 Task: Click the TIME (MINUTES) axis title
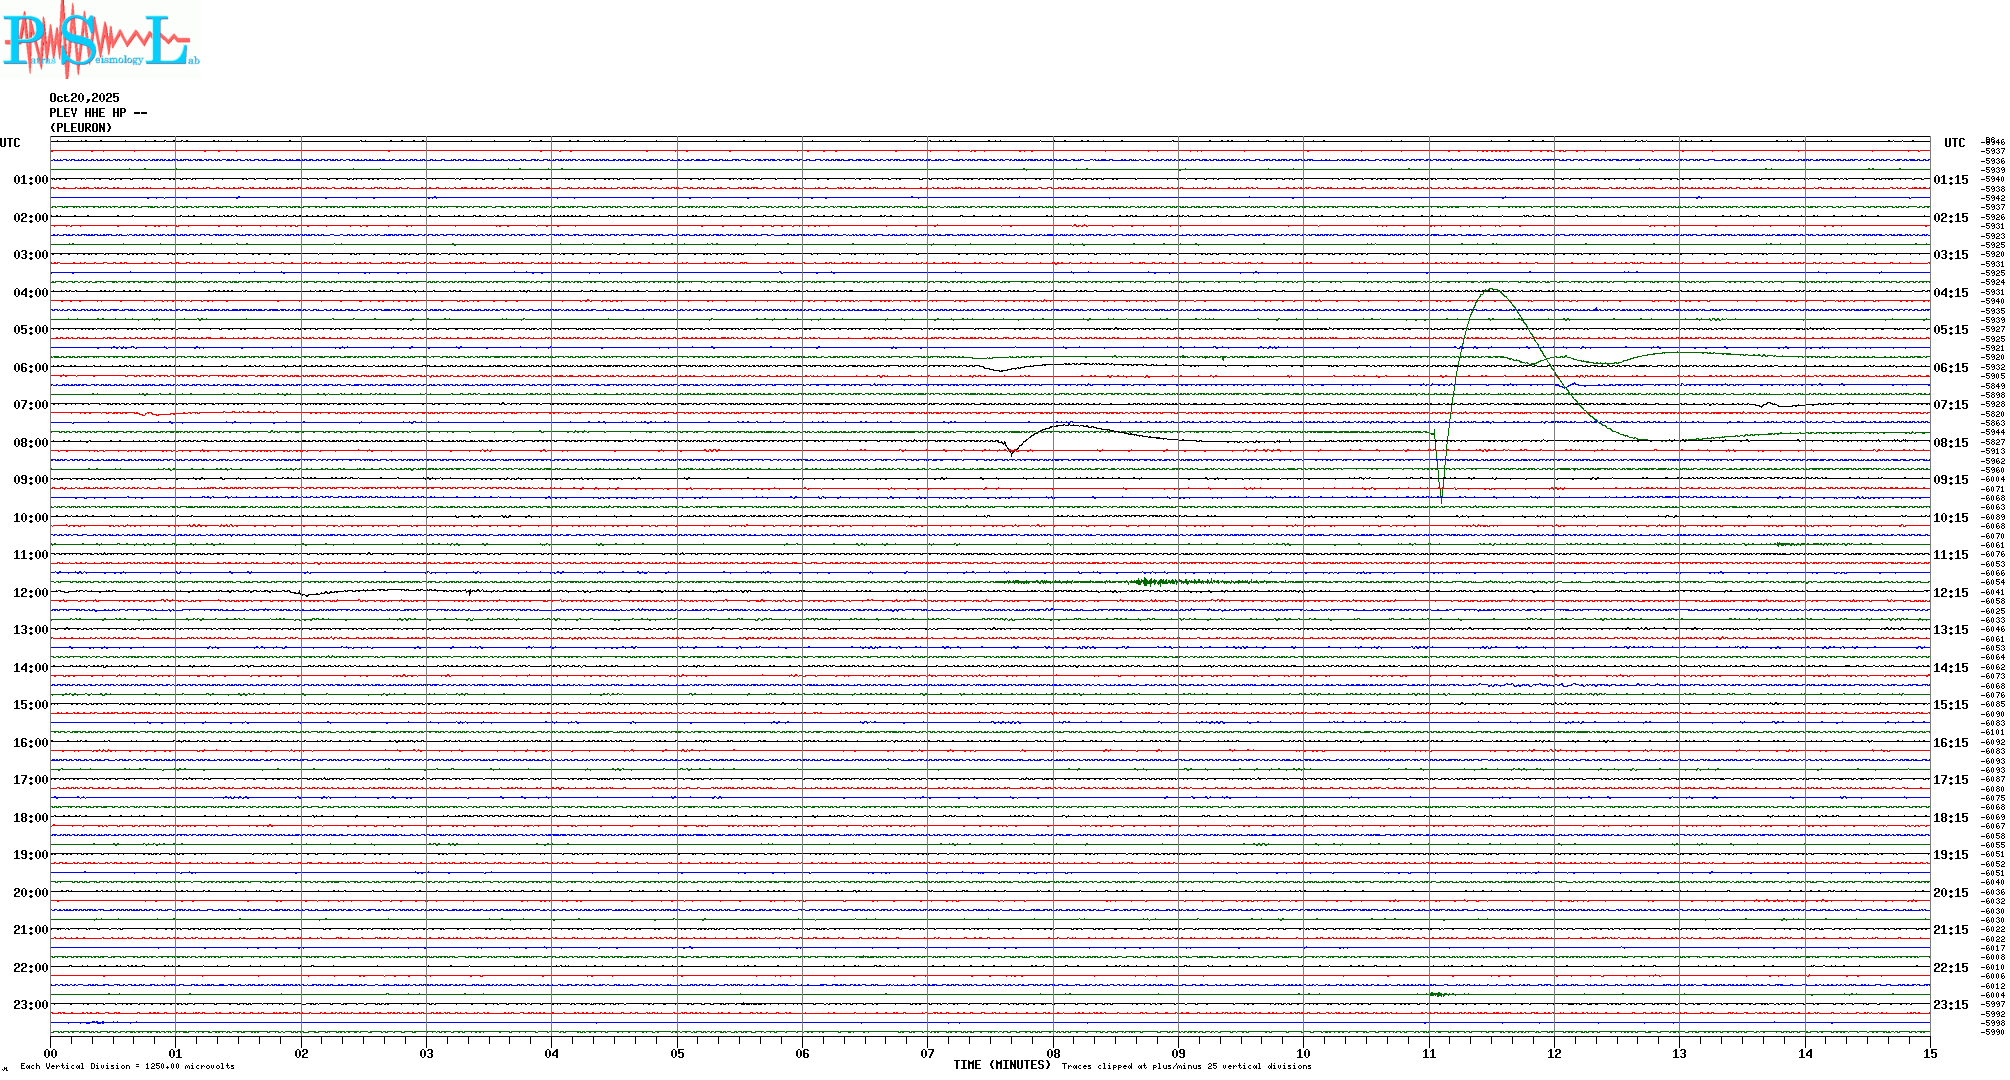1002,1065
